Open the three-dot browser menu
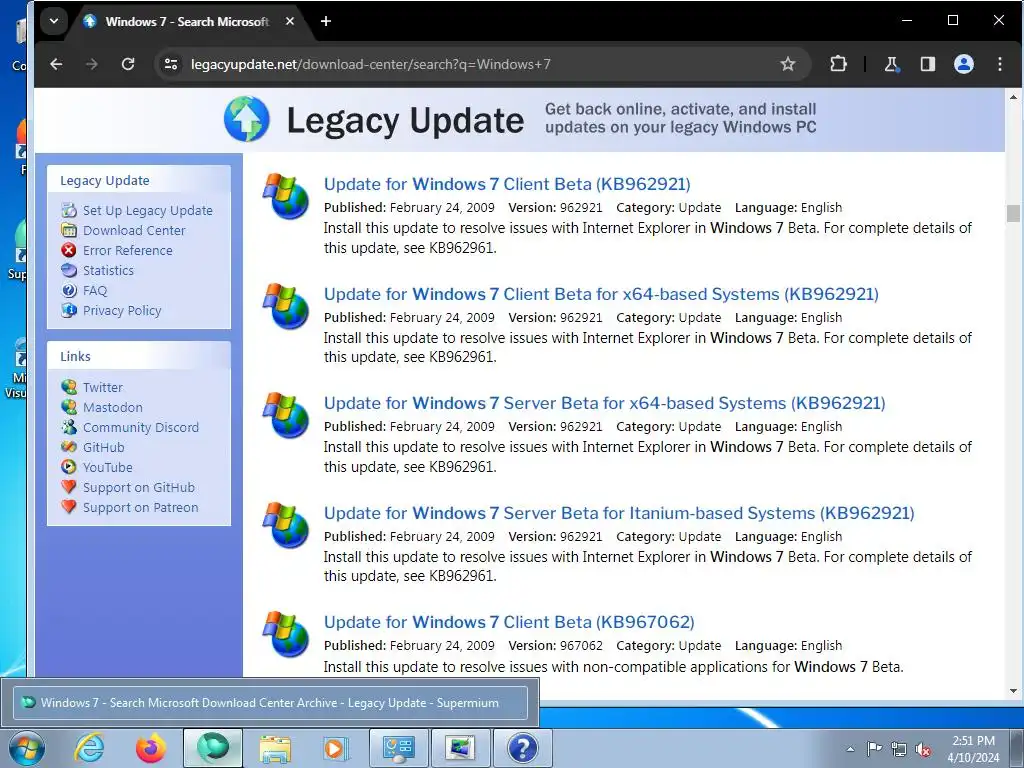 click(x=1000, y=64)
